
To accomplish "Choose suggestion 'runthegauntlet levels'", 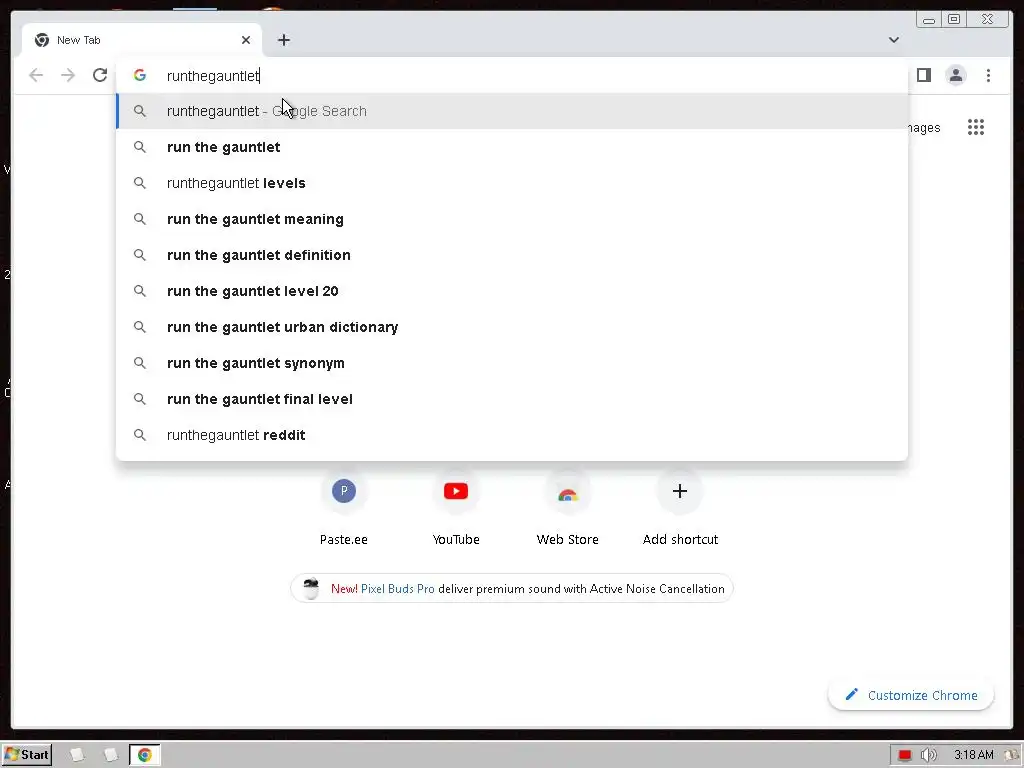I will pyautogui.click(x=512, y=183).
